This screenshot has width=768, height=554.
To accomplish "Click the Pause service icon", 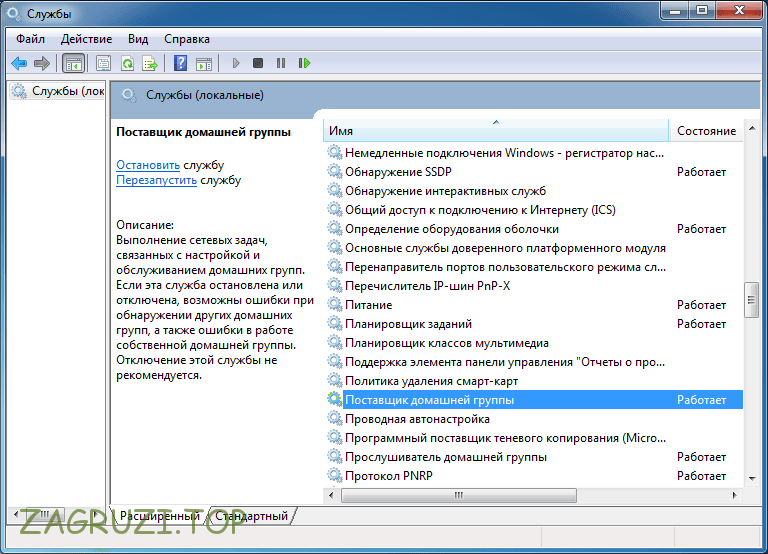I will click(281, 63).
